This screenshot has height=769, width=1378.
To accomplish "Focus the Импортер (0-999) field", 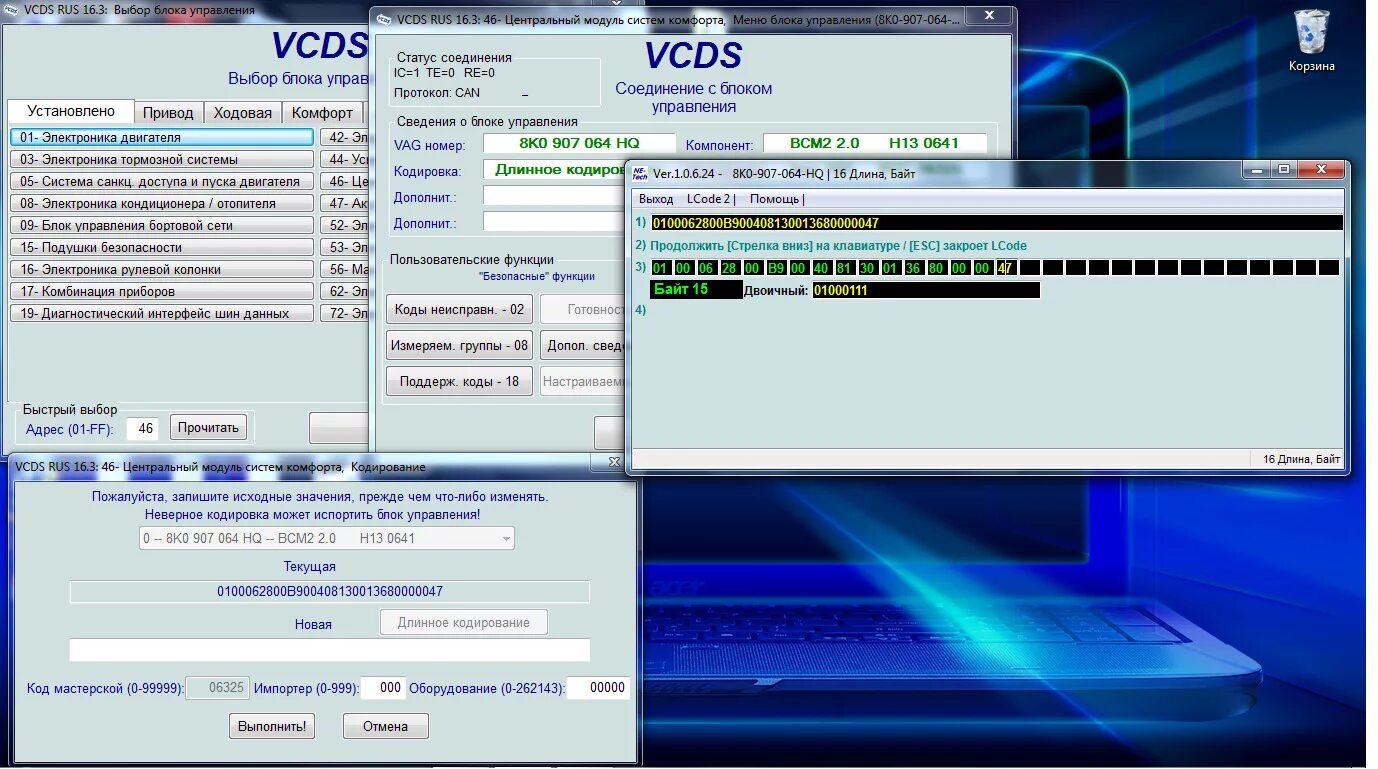I will (383, 688).
